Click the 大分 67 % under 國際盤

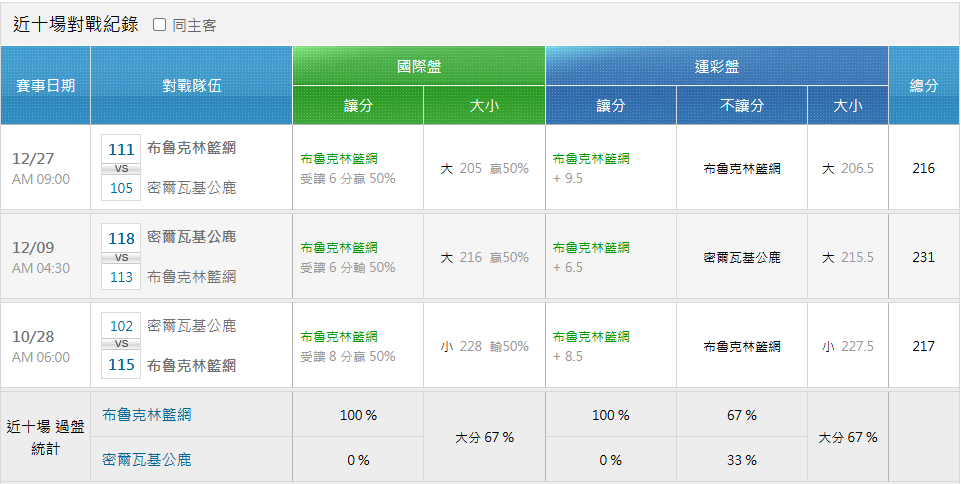pos(484,437)
